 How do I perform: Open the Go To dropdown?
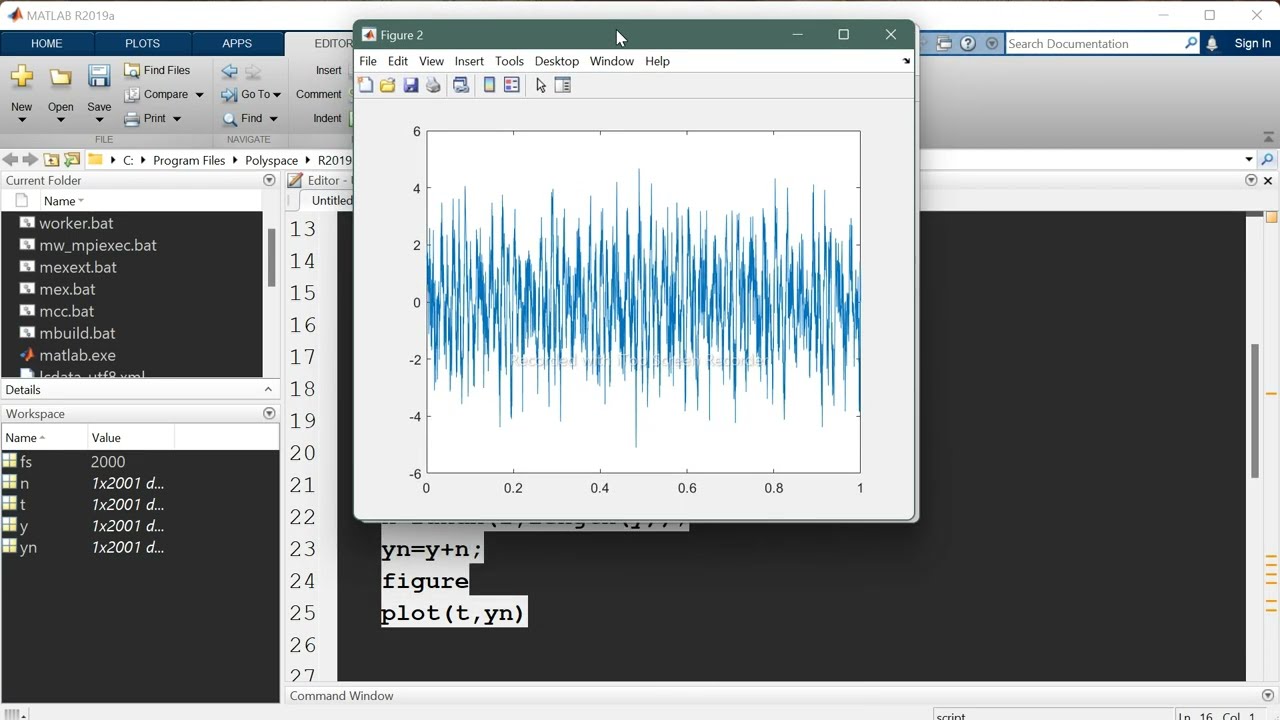(x=252, y=94)
